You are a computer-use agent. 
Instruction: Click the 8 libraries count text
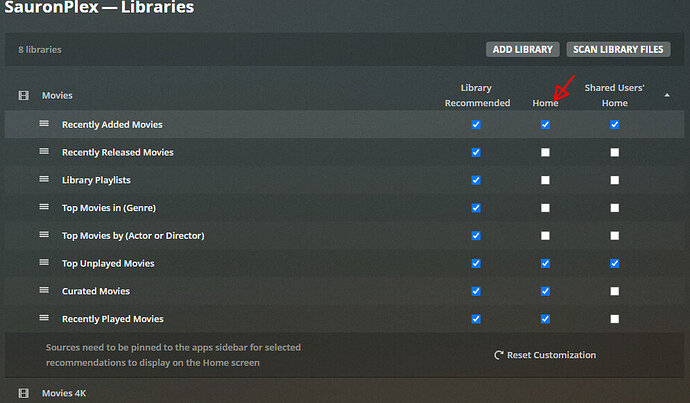coord(40,49)
